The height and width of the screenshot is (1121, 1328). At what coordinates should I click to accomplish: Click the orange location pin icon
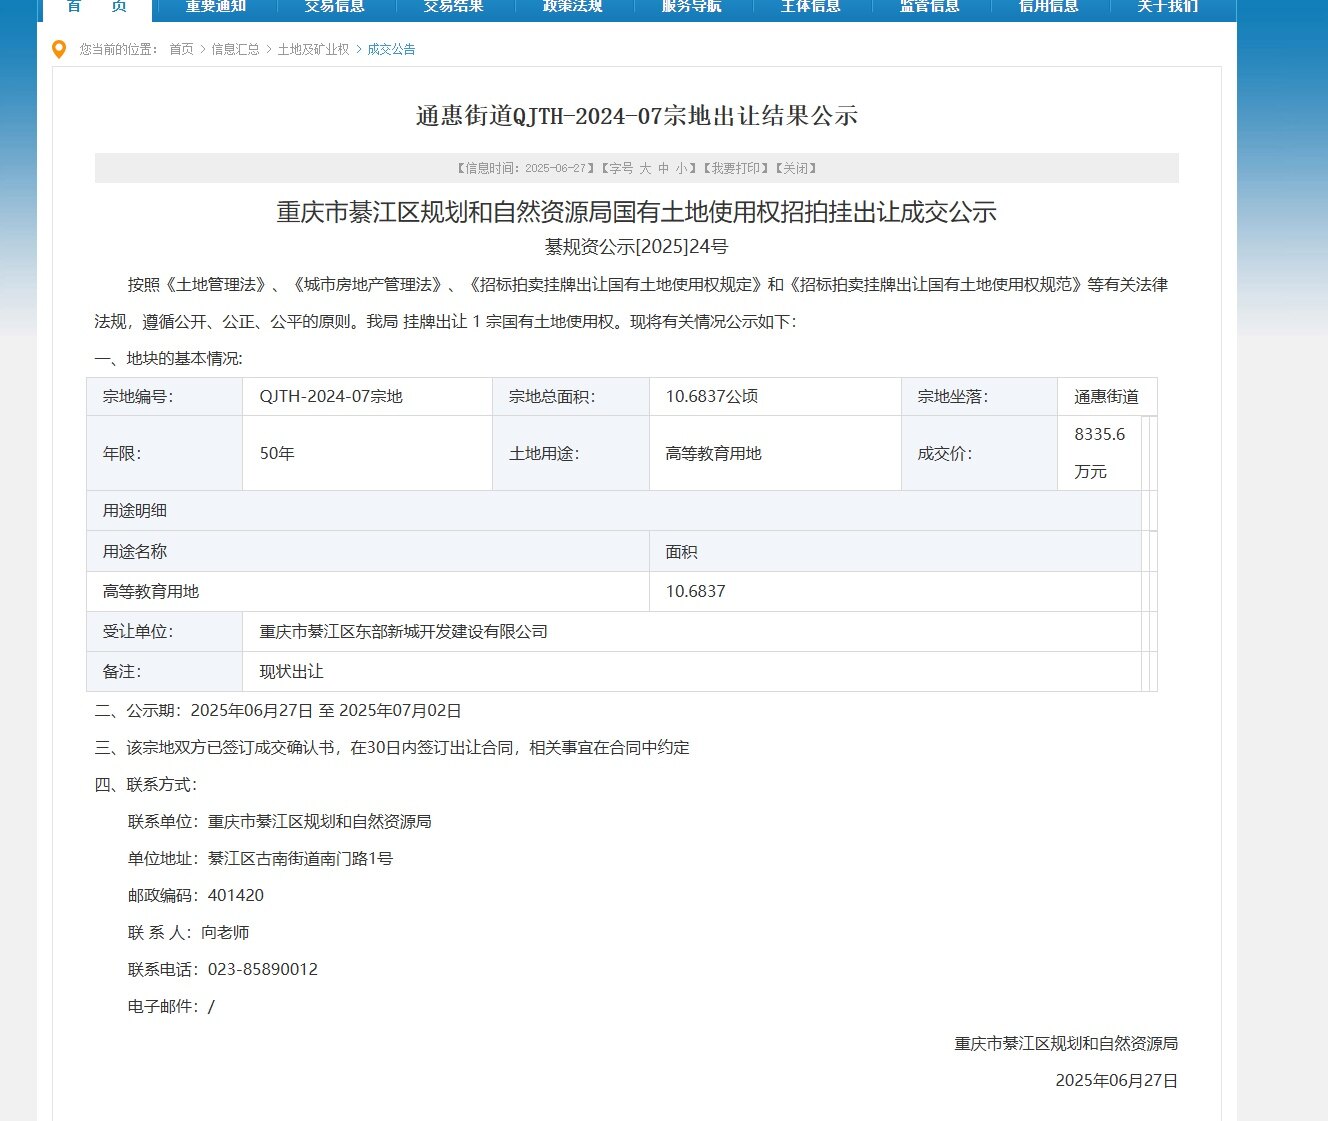[59, 49]
